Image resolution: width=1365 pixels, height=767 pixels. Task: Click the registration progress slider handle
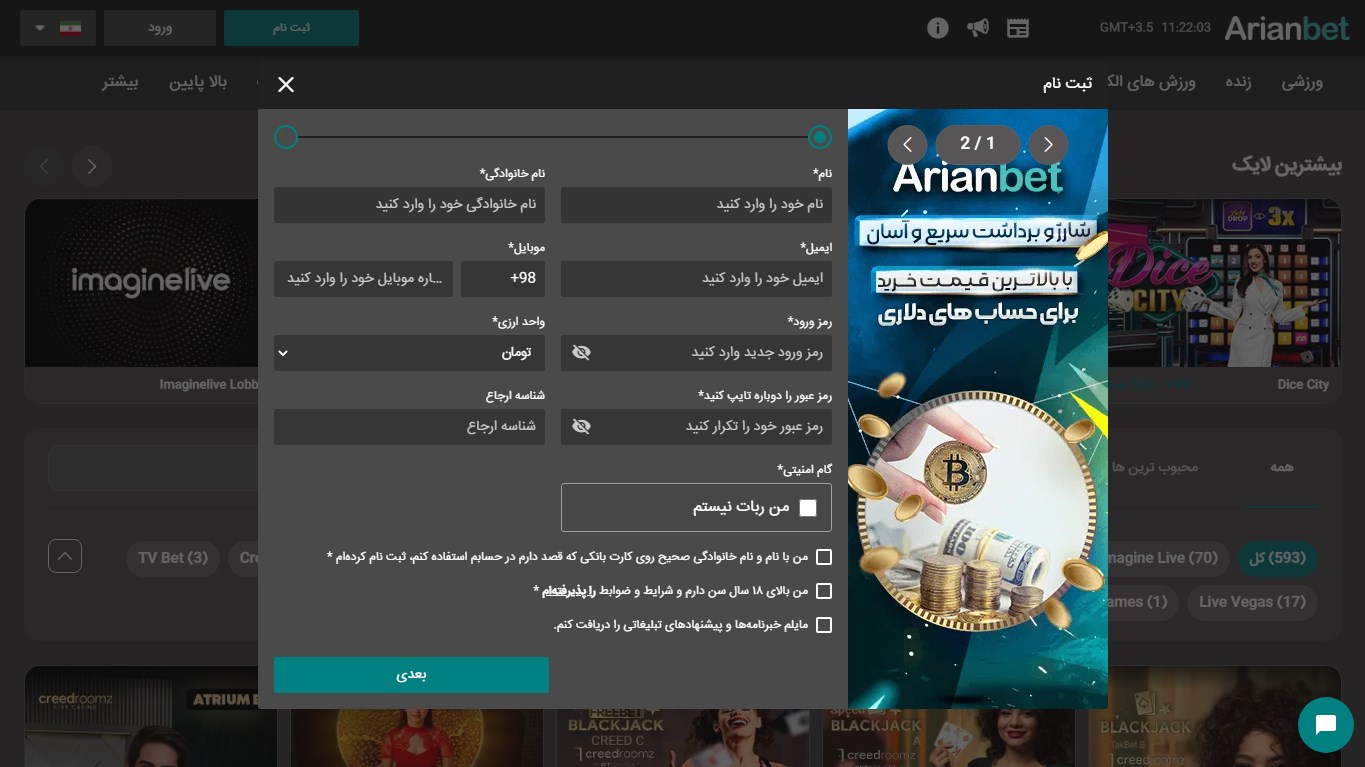click(x=820, y=137)
